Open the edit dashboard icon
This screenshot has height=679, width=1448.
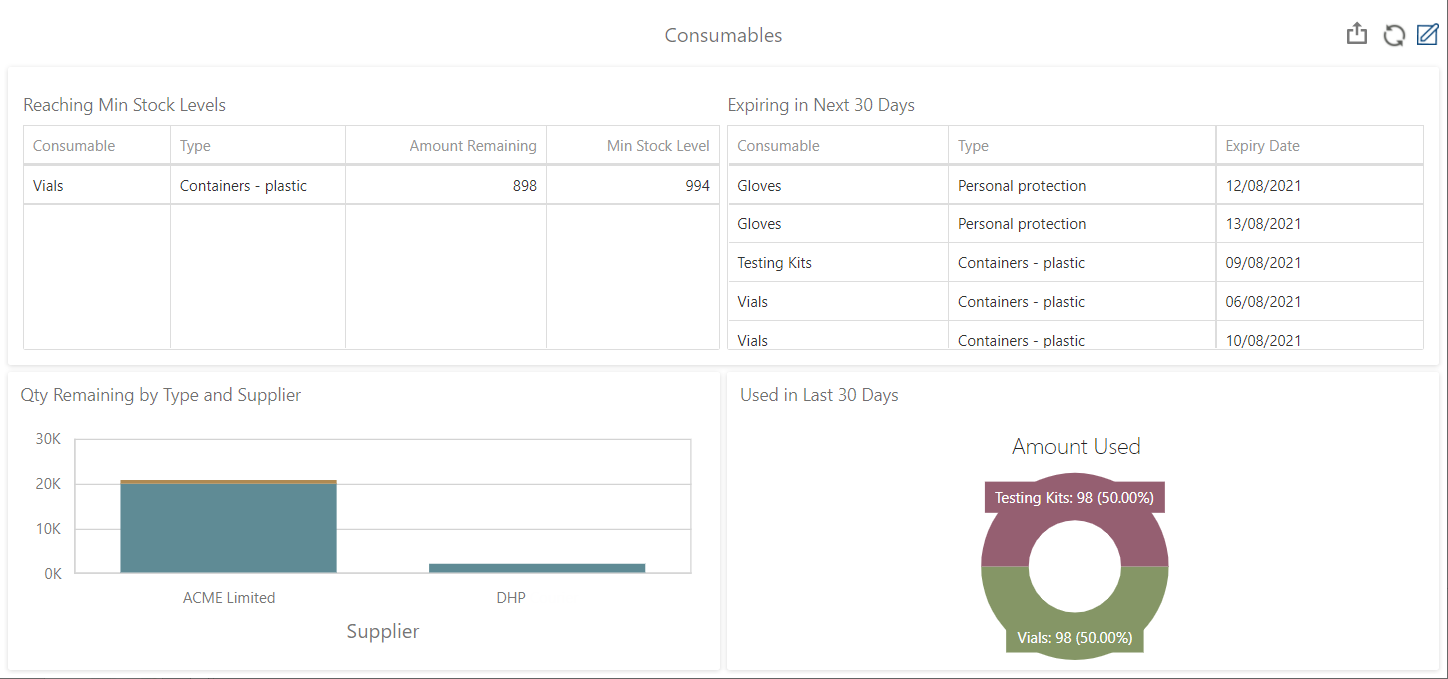[x=1427, y=35]
